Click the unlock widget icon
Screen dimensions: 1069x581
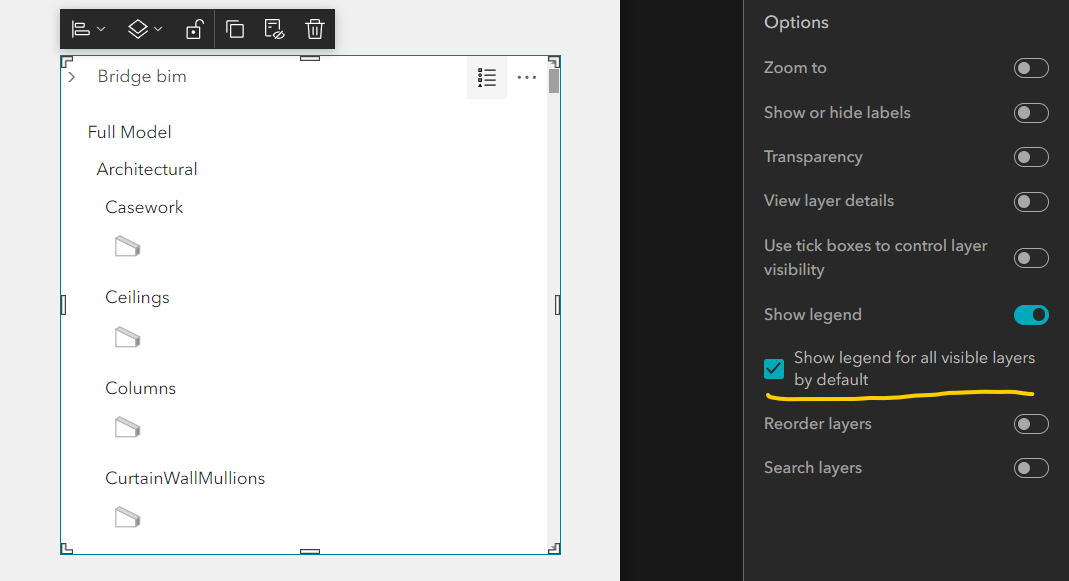click(193, 29)
